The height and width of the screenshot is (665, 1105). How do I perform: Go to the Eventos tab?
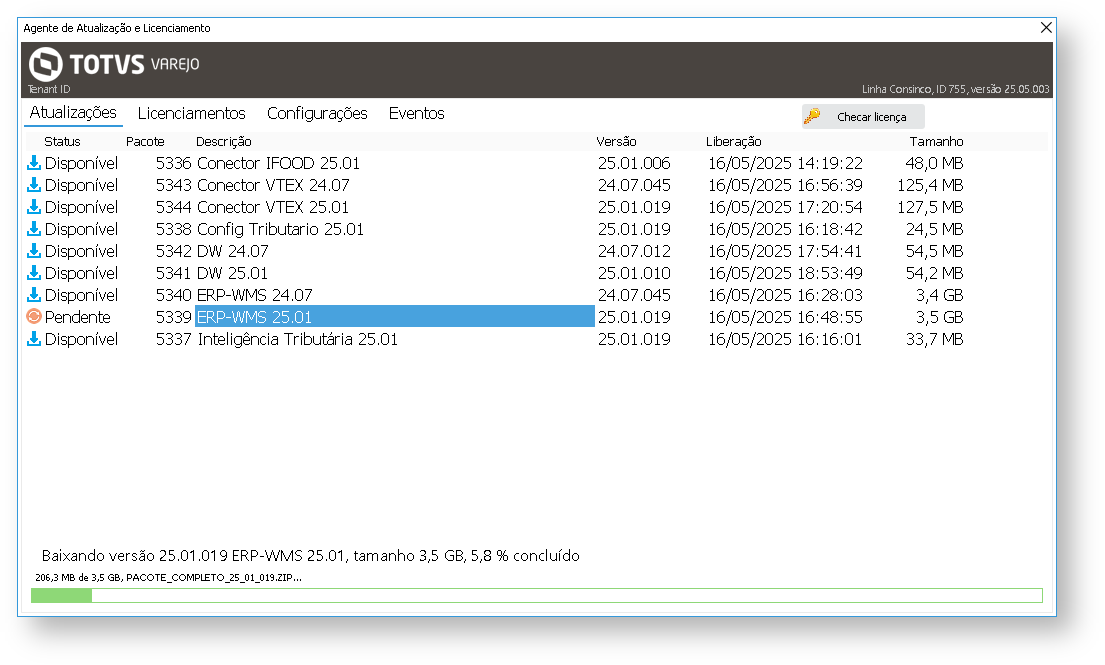click(x=416, y=113)
